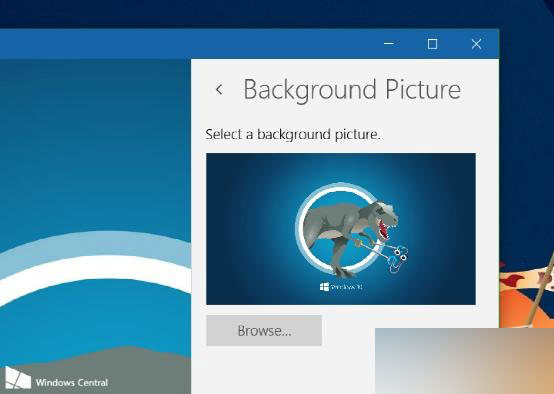This screenshot has width=554, height=394.
Task: Click the empty pane area below Browse button
Action: [x=283, y=370]
